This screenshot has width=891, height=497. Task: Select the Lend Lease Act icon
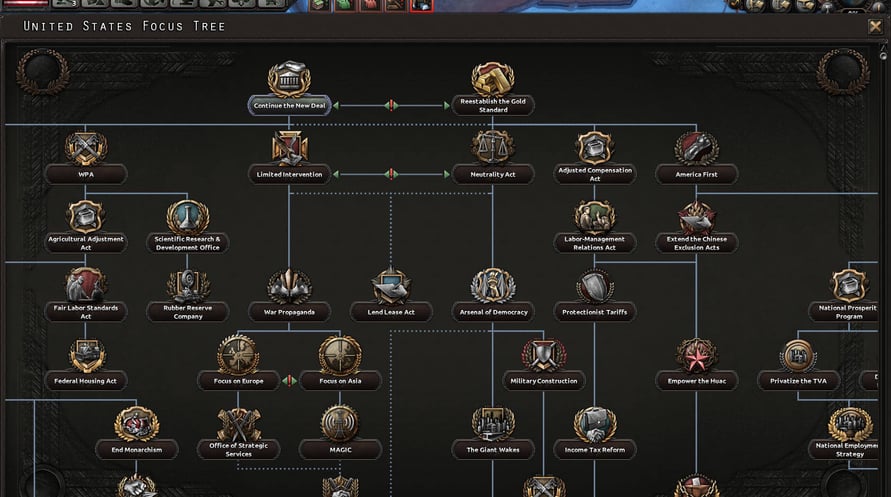click(x=391, y=286)
